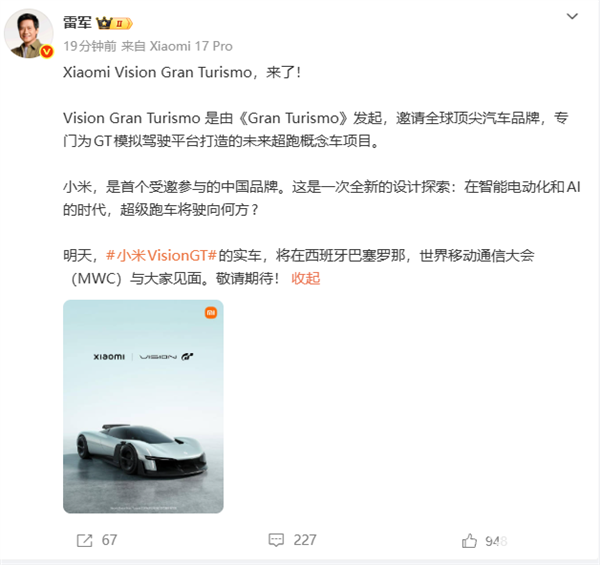Click the comment count 227
Viewport: 600px width, 565px height.
[x=305, y=540]
